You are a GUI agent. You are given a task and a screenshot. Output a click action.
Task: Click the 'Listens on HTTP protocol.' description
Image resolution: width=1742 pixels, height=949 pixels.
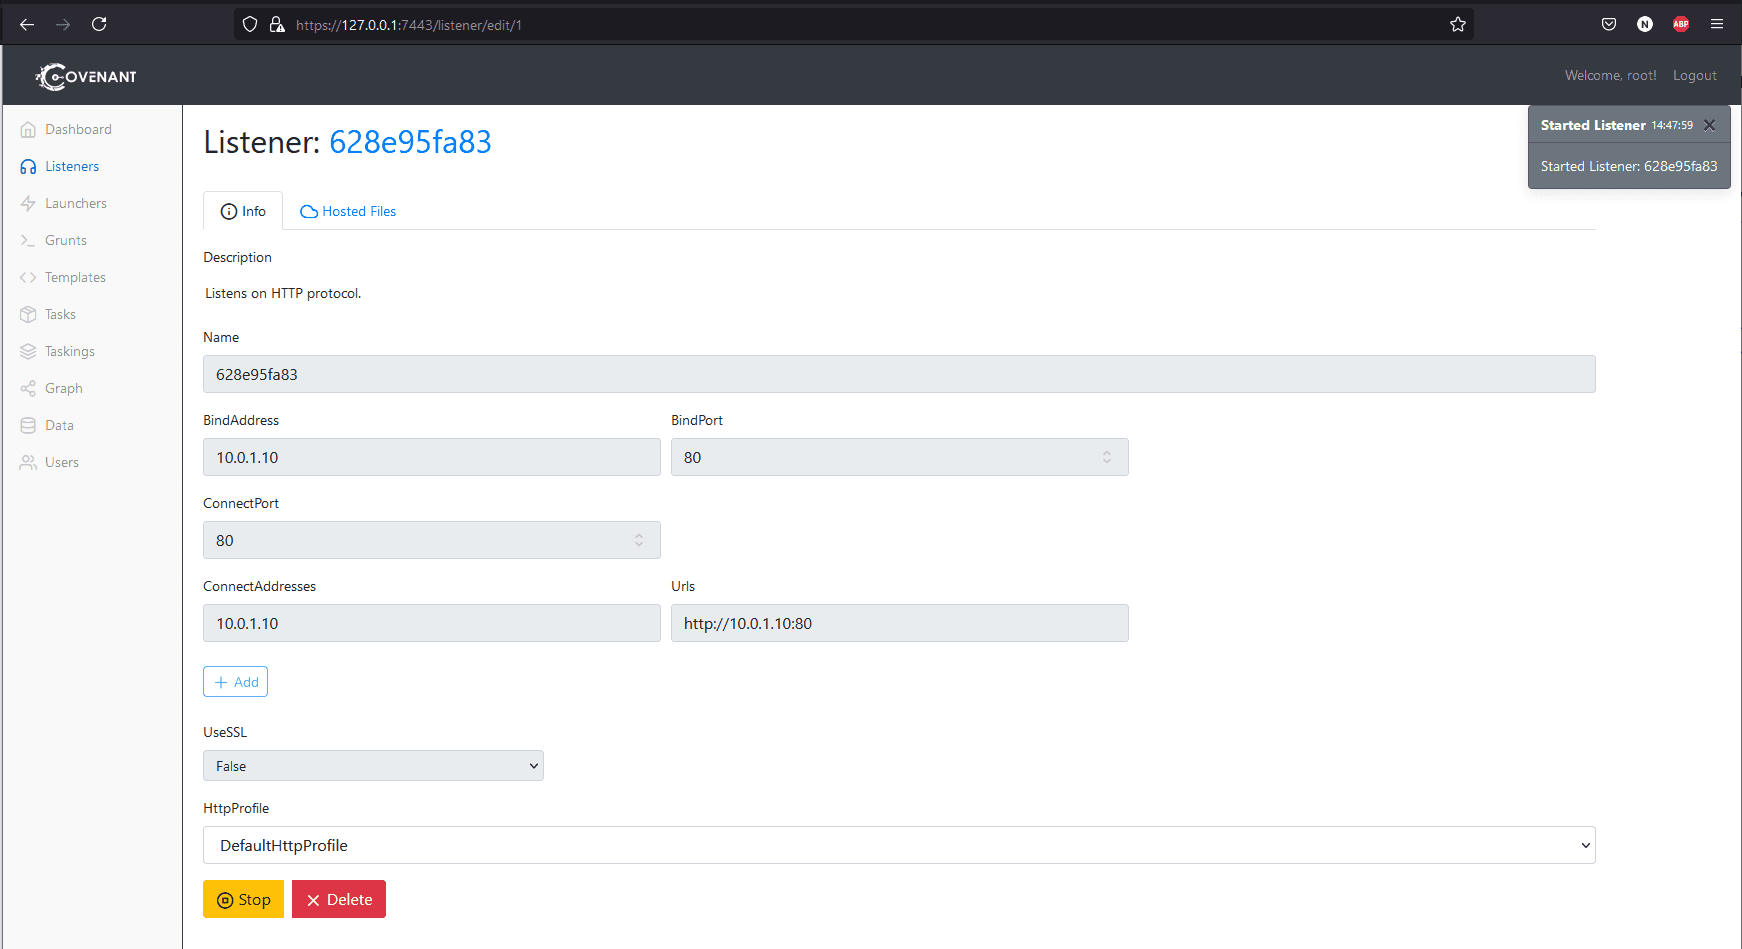pyautogui.click(x=283, y=294)
